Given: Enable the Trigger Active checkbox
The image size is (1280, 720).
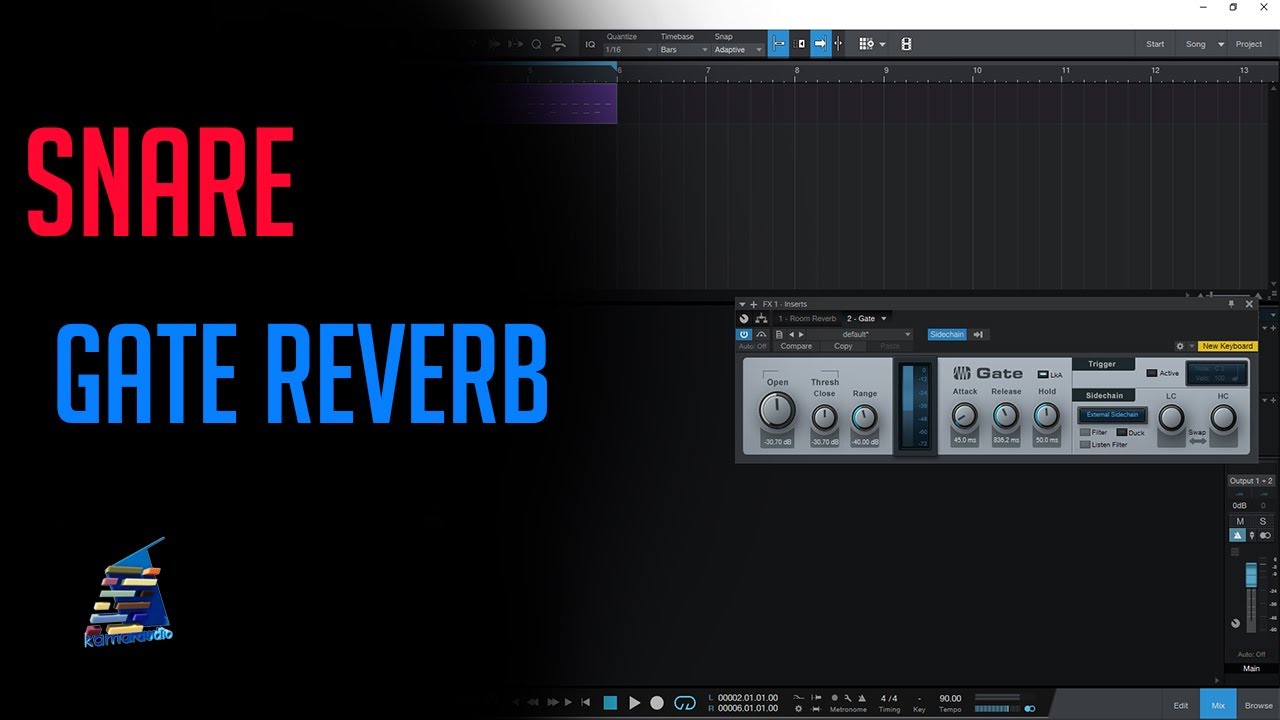Looking at the screenshot, I should pyautogui.click(x=1152, y=373).
